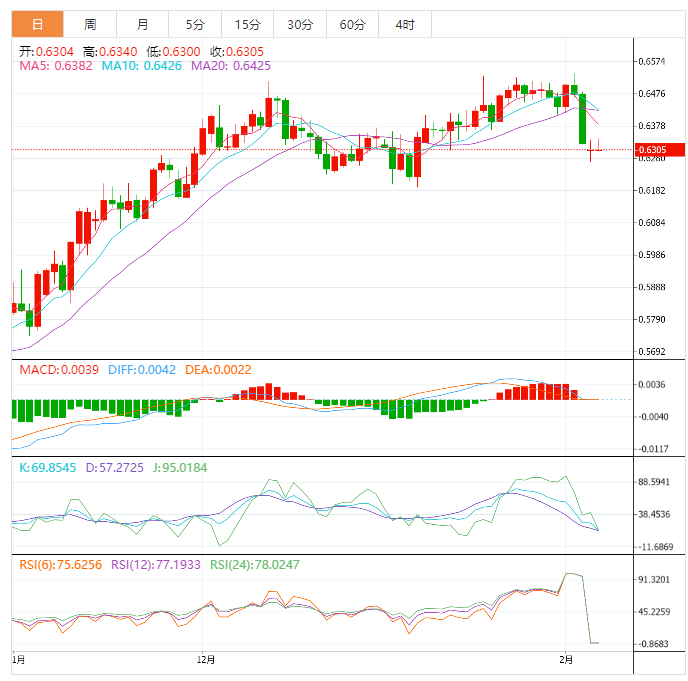688x681 pixels.
Task: Click the 0.6084 price axis label
Action: 652,223
